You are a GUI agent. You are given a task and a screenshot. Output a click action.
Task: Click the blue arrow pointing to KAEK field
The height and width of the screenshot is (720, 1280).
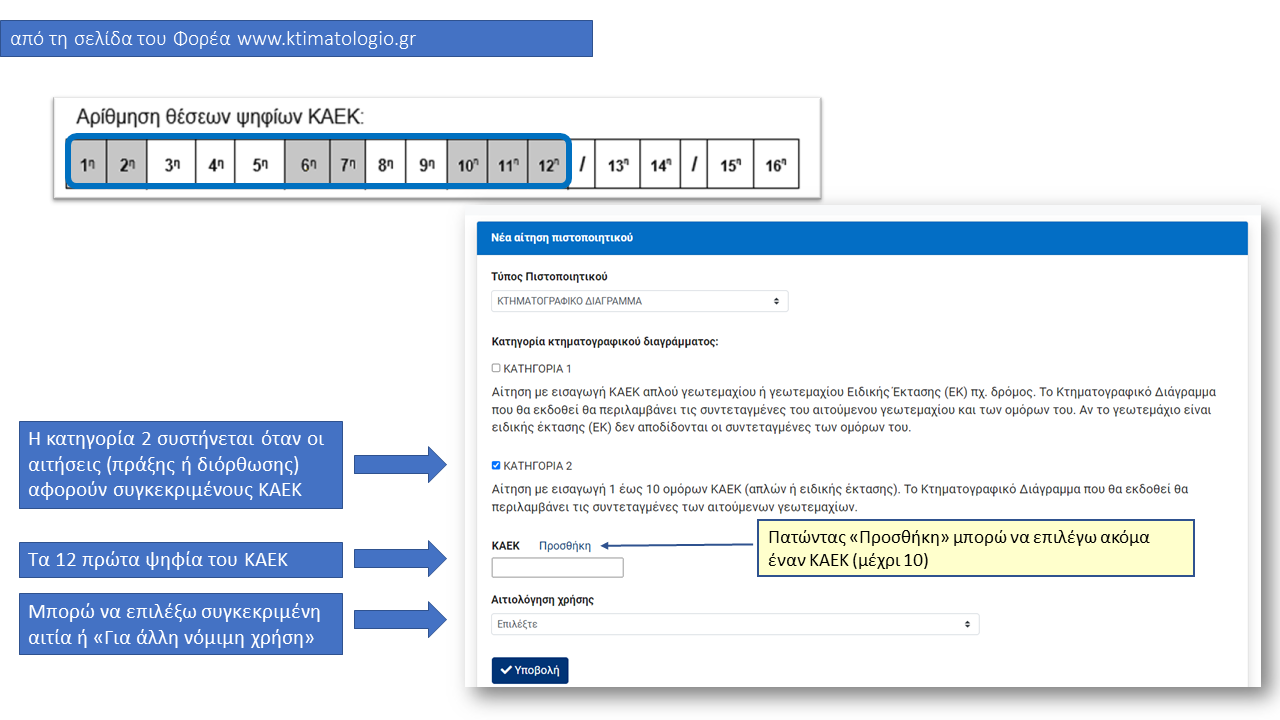coord(400,559)
